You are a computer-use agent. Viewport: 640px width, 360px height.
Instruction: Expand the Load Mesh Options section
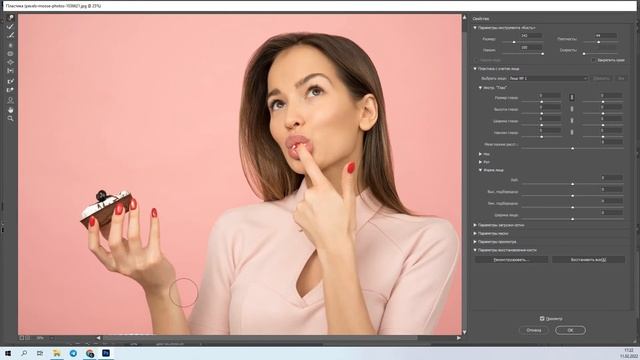475,225
